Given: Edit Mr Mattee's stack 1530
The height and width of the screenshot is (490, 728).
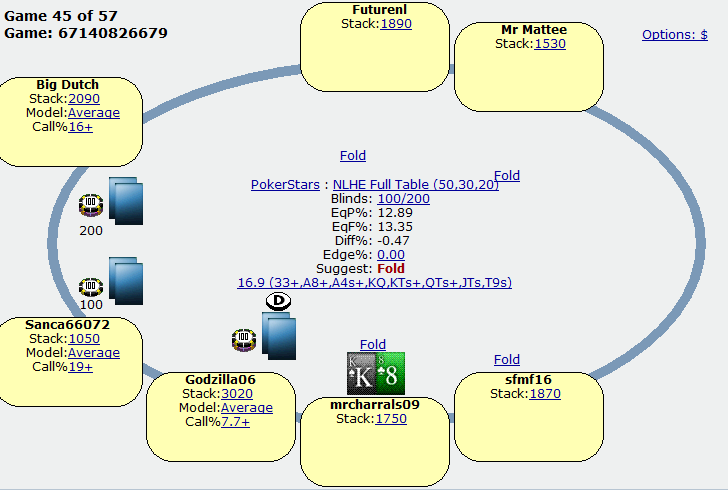Looking at the screenshot, I should pyautogui.click(x=550, y=44).
